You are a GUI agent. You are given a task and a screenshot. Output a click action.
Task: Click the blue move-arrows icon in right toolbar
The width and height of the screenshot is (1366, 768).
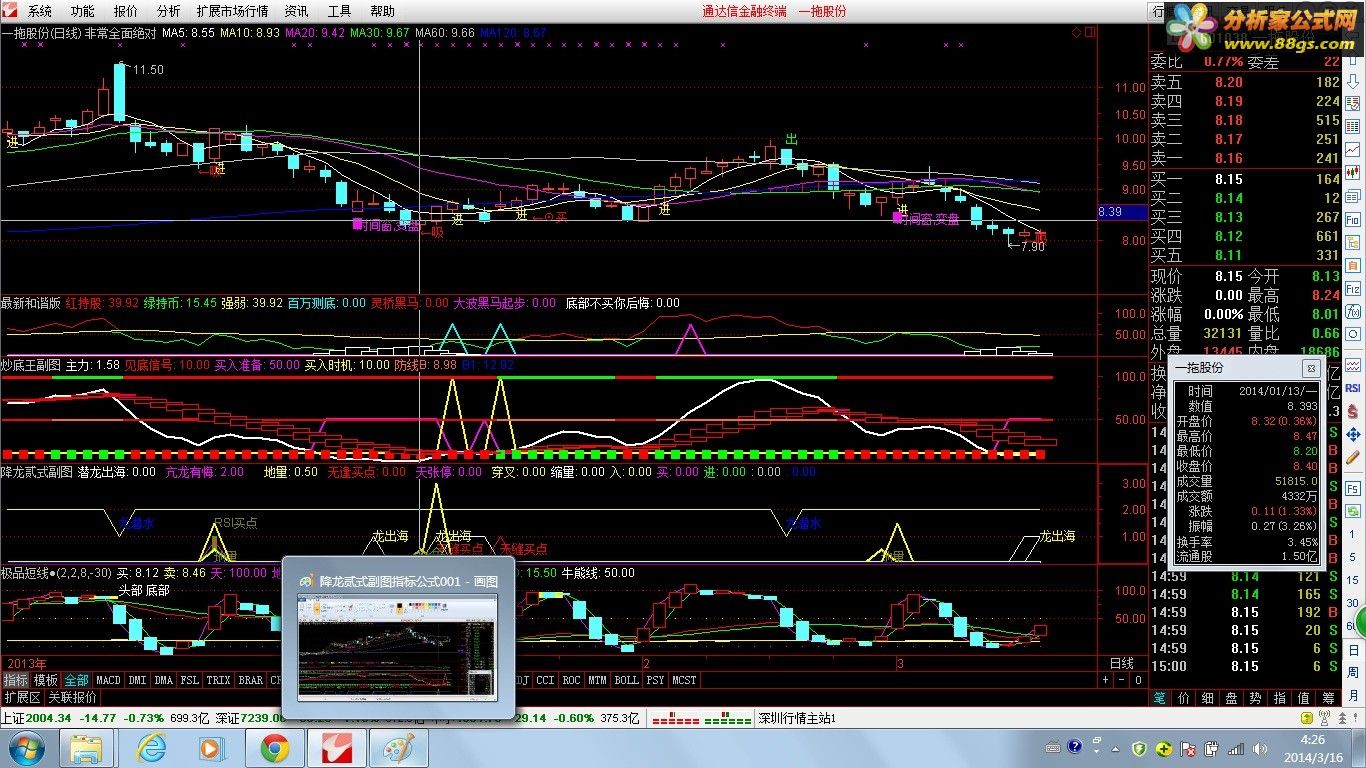(x=1353, y=434)
